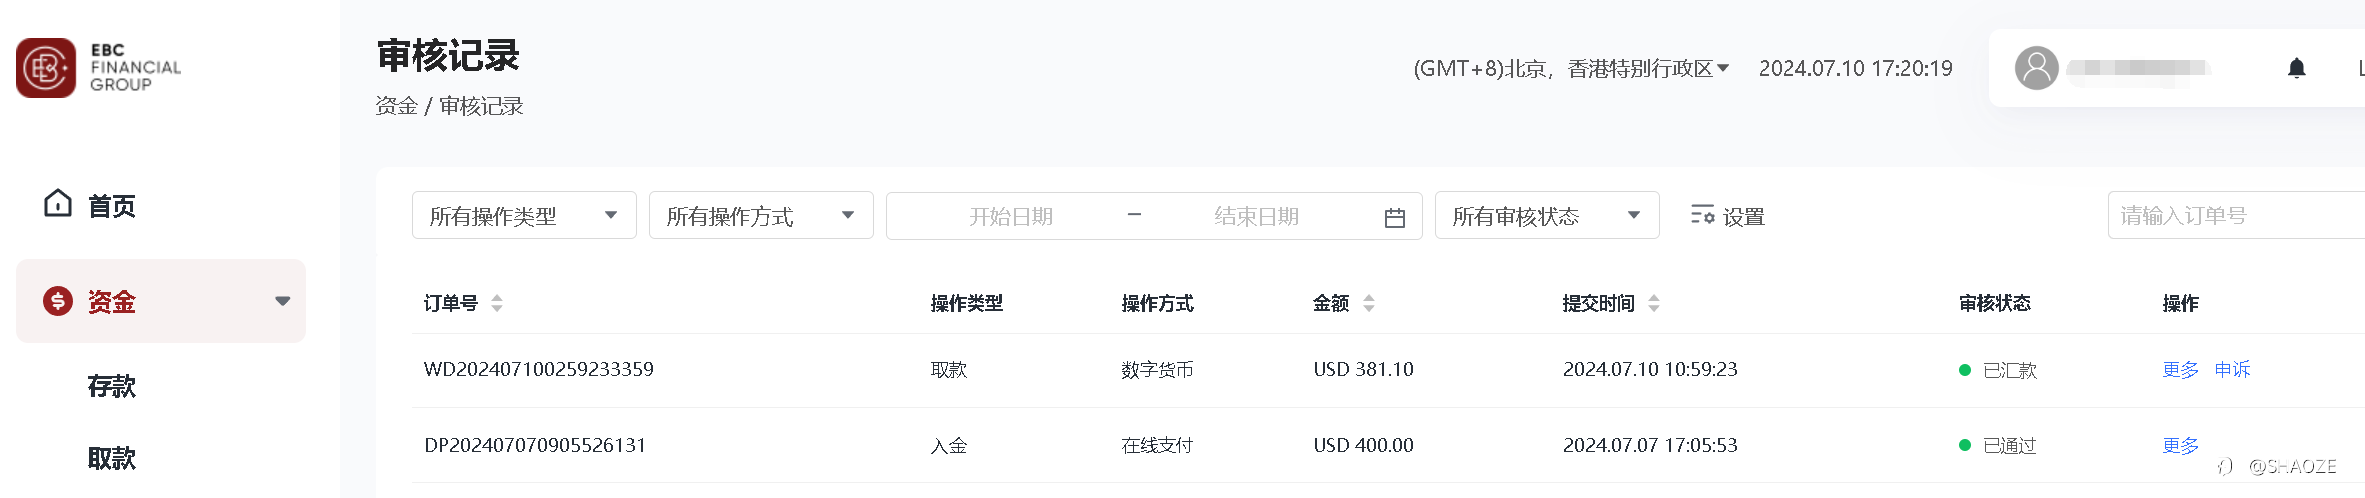Expand the GMT+8 timezone selector
The width and height of the screenshot is (2365, 498).
tap(1571, 68)
